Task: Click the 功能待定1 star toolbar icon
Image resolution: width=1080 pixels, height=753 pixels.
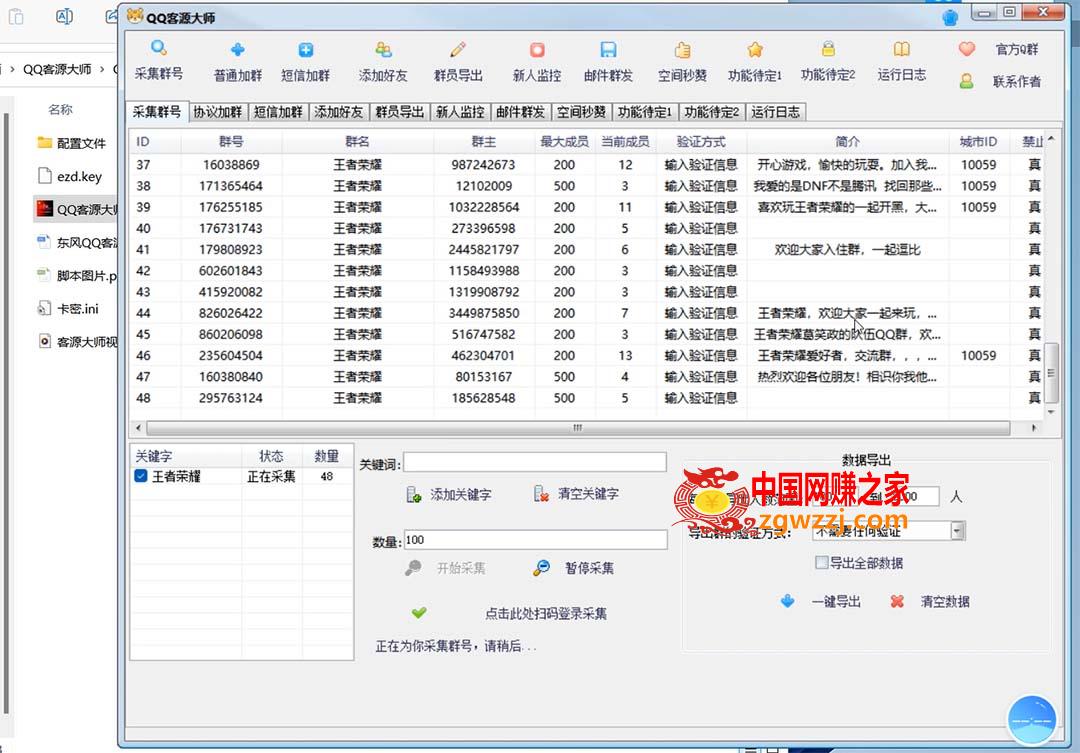Action: pyautogui.click(x=755, y=50)
